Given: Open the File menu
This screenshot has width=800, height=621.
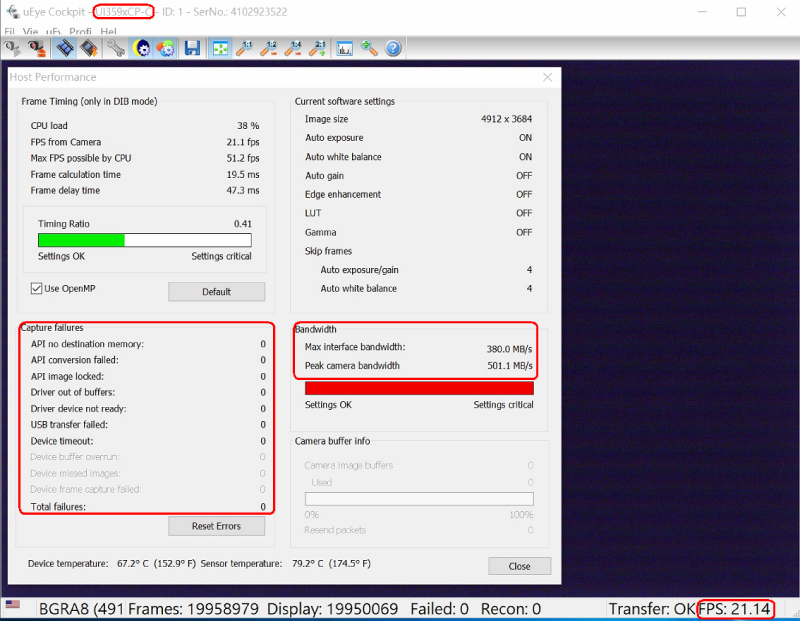Looking at the screenshot, I should click(9, 32).
